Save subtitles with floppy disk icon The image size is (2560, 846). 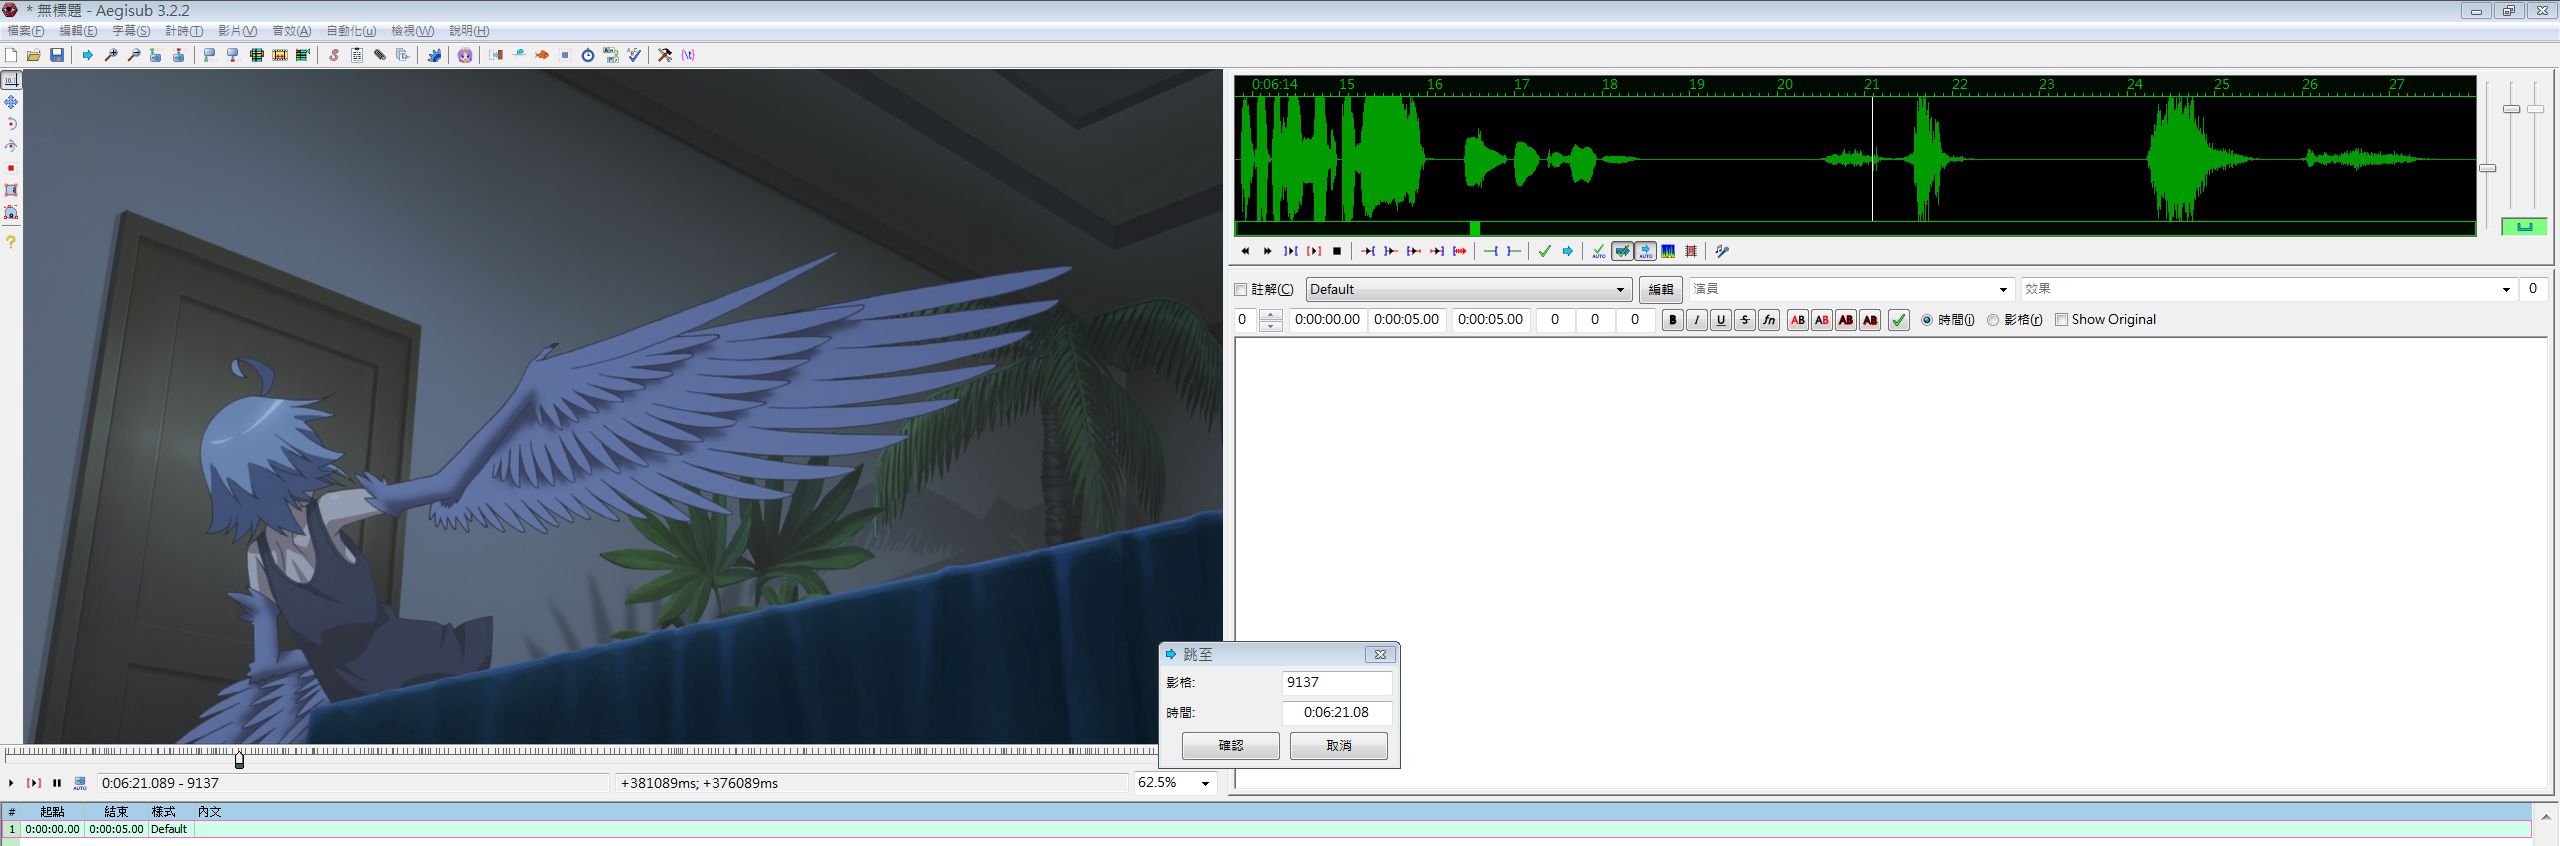click(57, 55)
